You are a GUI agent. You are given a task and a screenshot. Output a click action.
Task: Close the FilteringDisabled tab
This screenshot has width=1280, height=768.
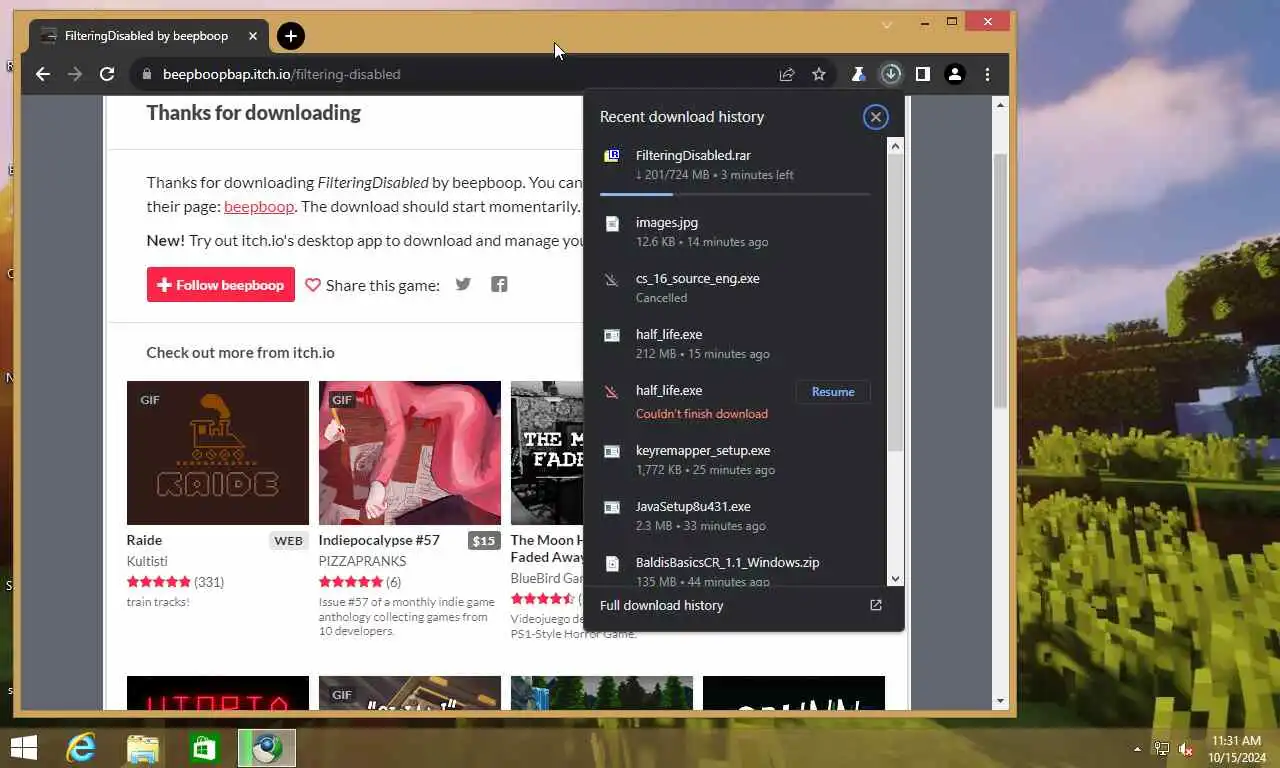253,36
